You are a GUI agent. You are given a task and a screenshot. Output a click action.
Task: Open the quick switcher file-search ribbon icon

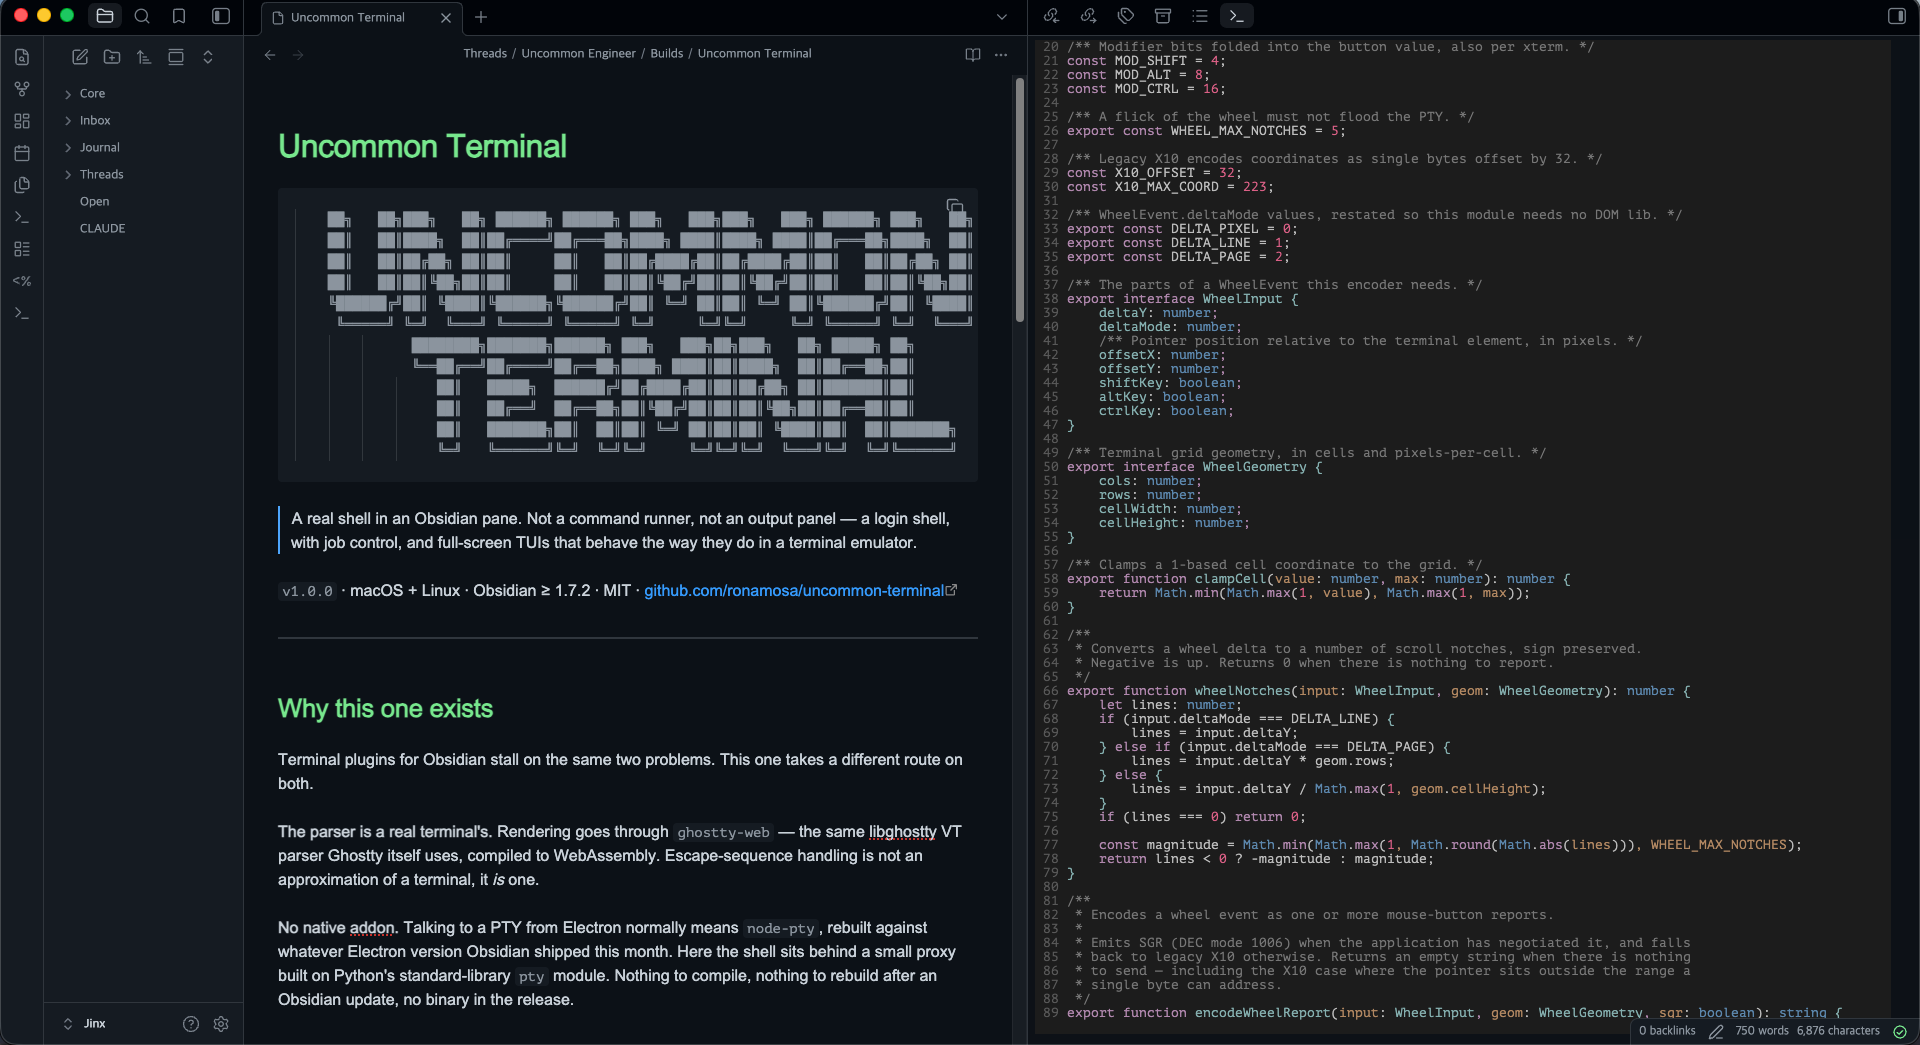pos(22,57)
